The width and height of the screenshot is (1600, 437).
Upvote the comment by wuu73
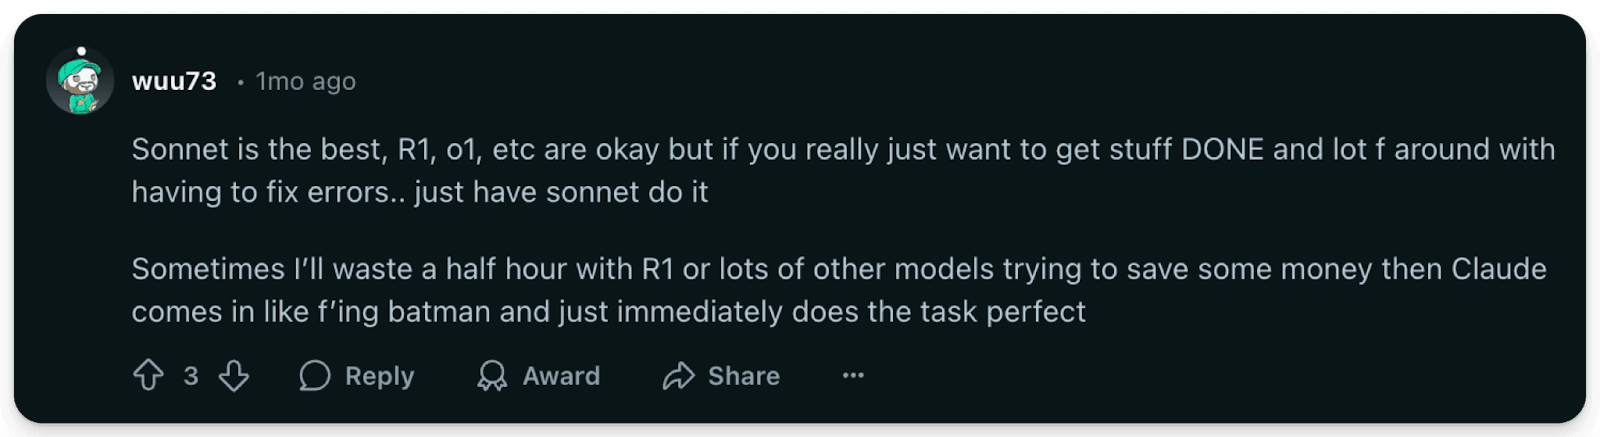click(148, 376)
